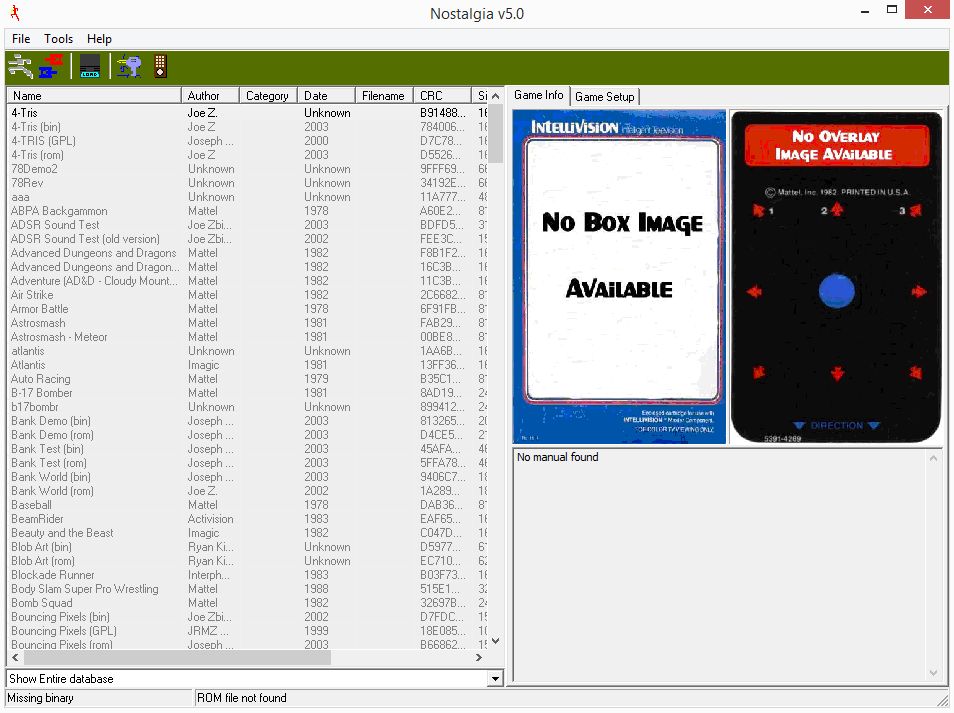The height and width of the screenshot is (713, 954).
Task: Maximize the Nostalgia window
Action: pyautogui.click(x=892, y=10)
